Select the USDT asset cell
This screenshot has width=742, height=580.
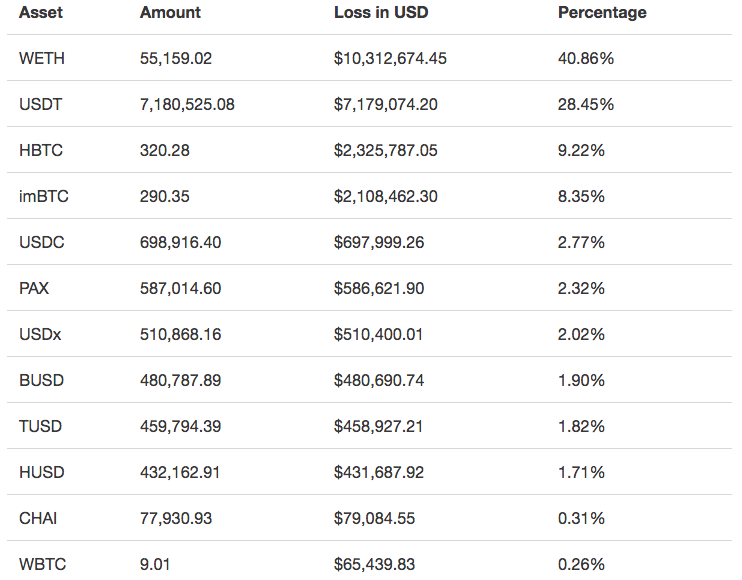point(41,105)
